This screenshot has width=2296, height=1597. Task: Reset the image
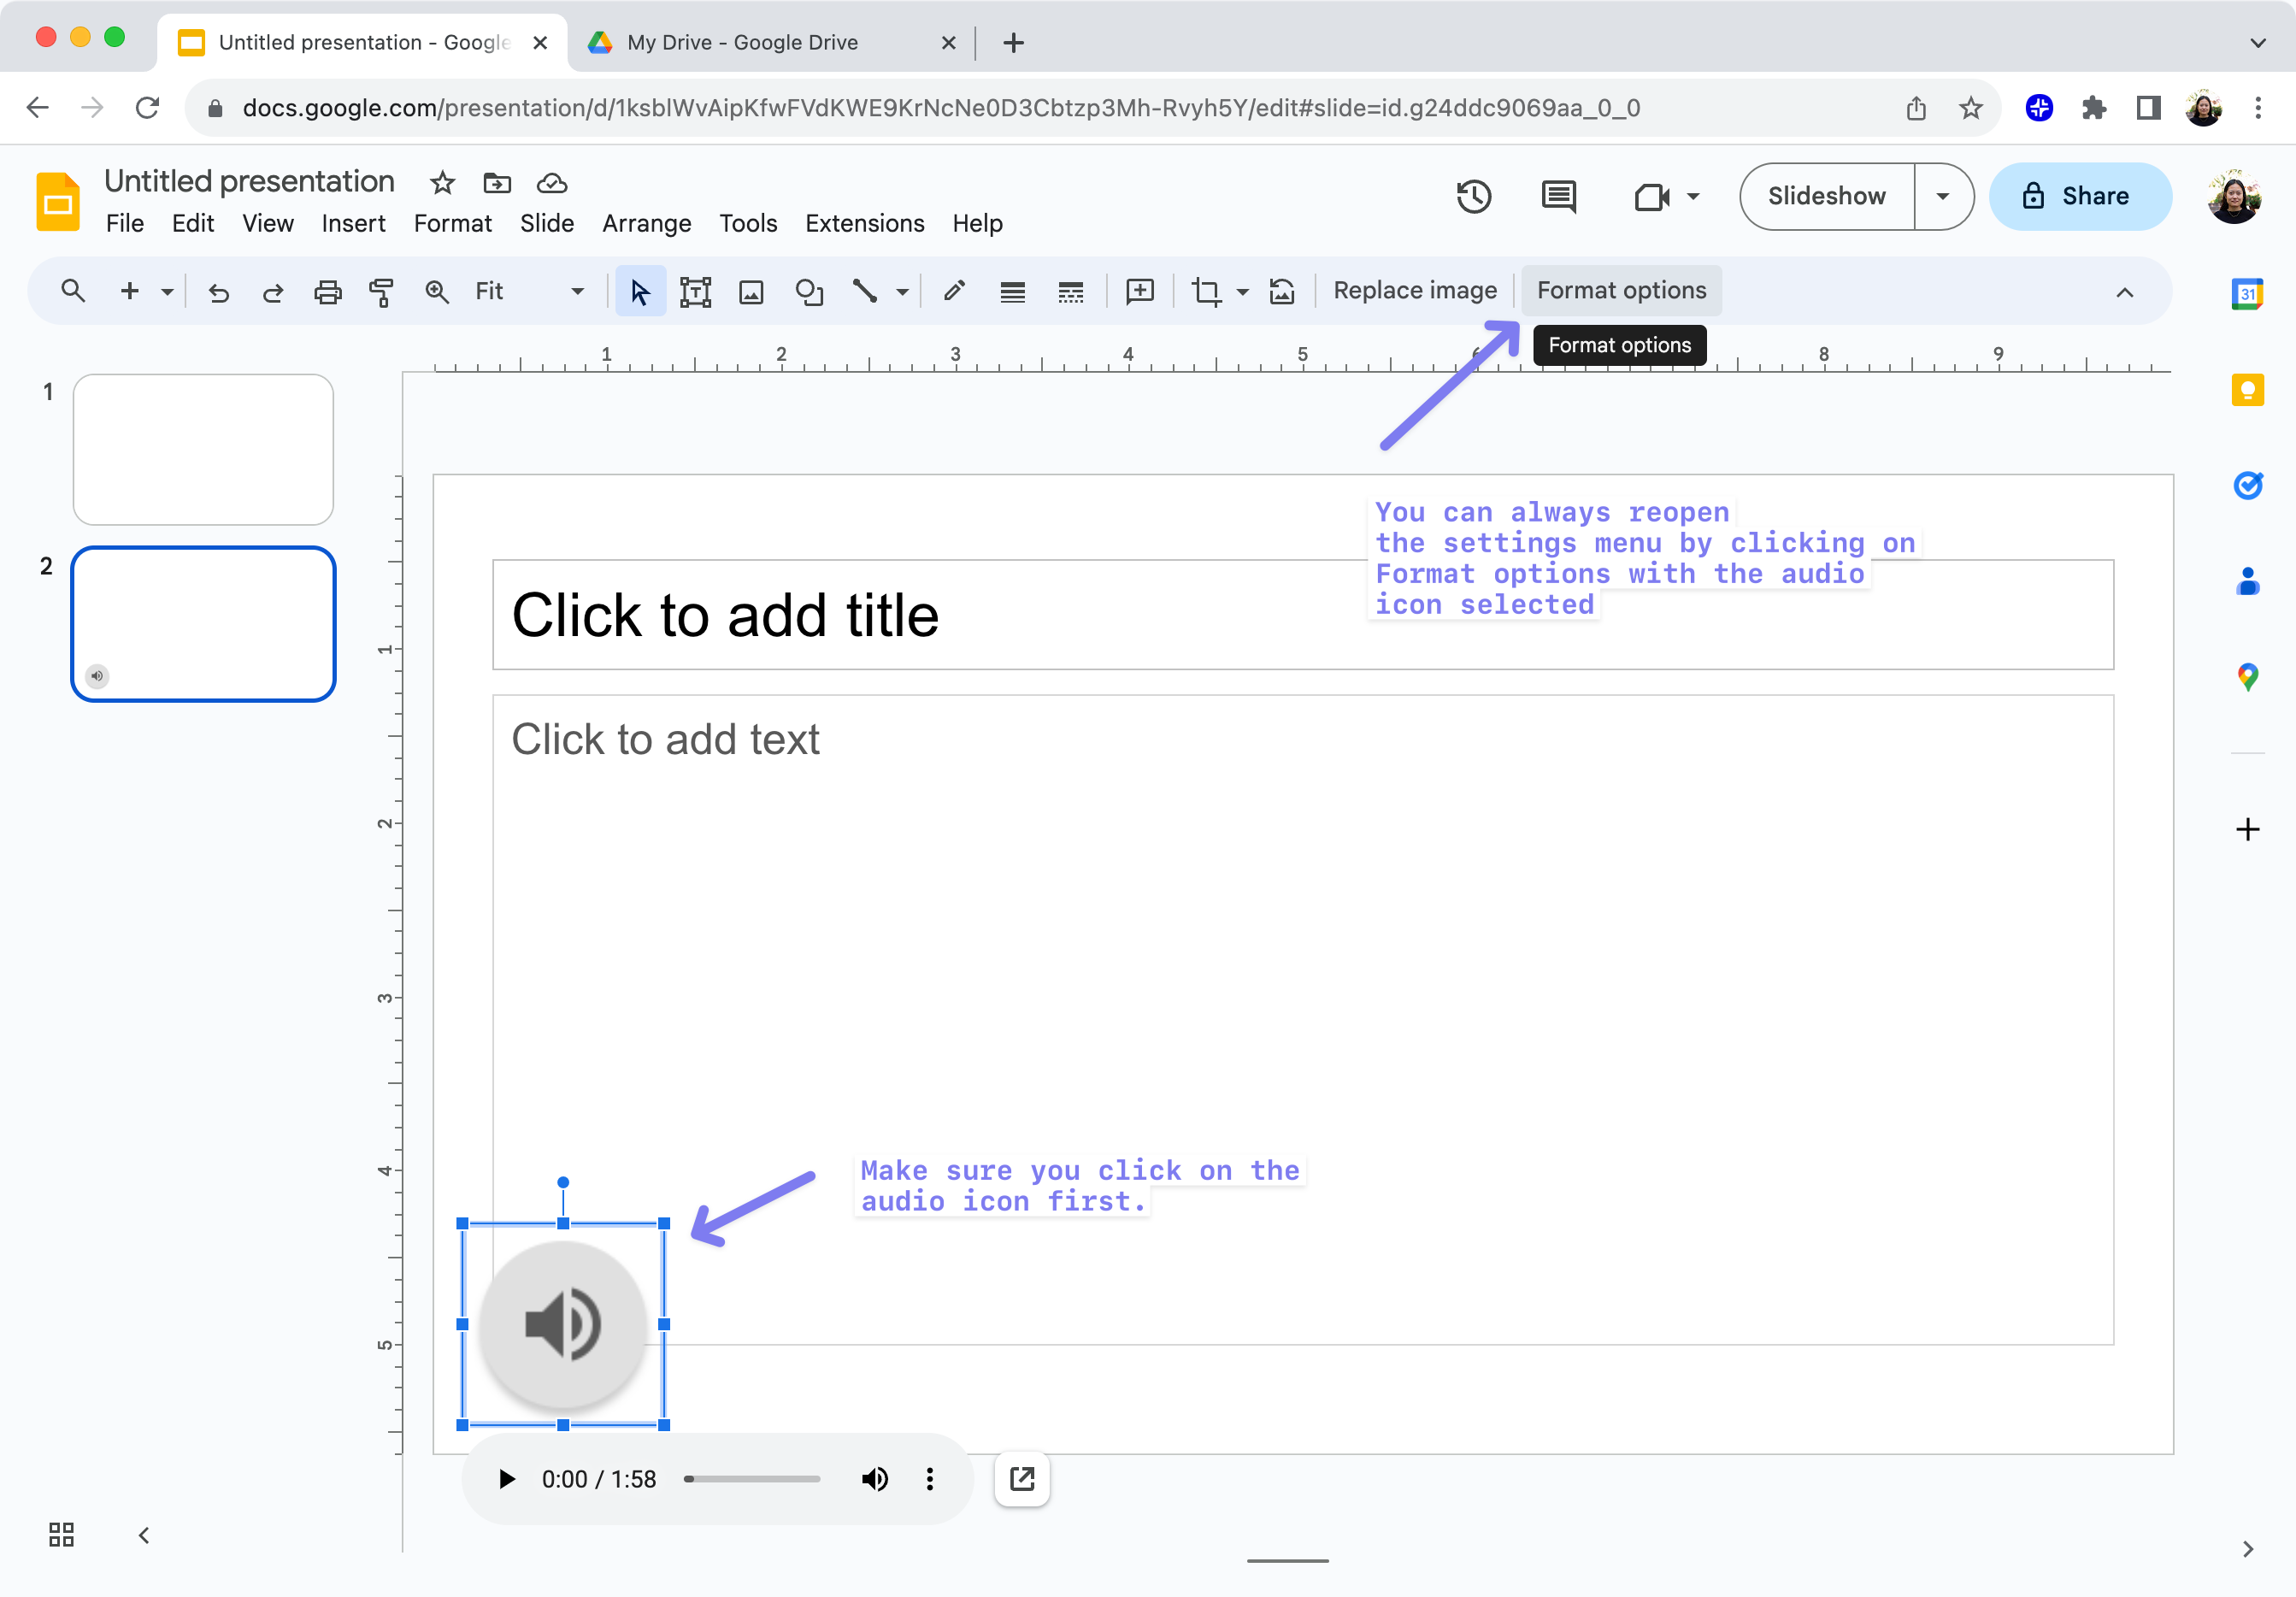(1282, 291)
